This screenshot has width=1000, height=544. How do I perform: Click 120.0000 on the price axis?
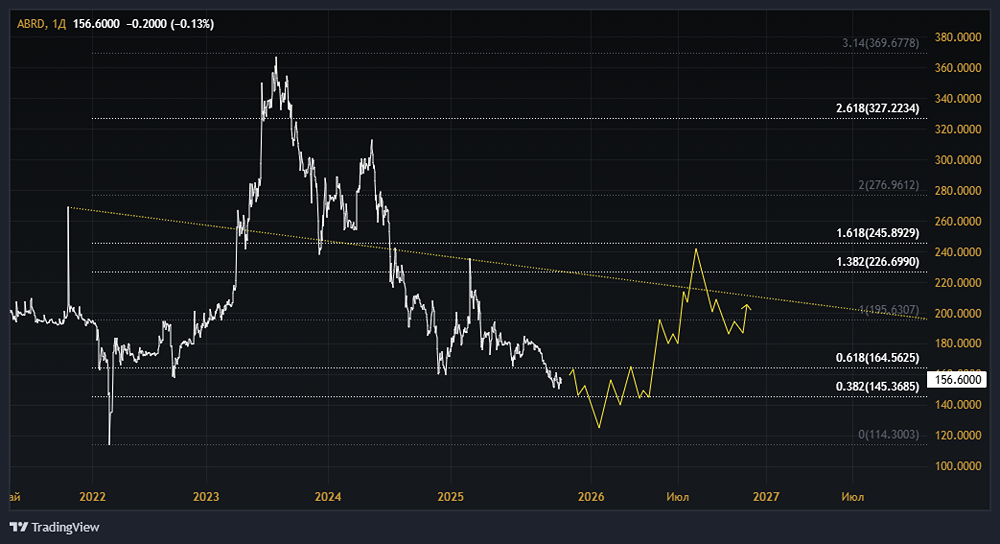pyautogui.click(x=958, y=435)
